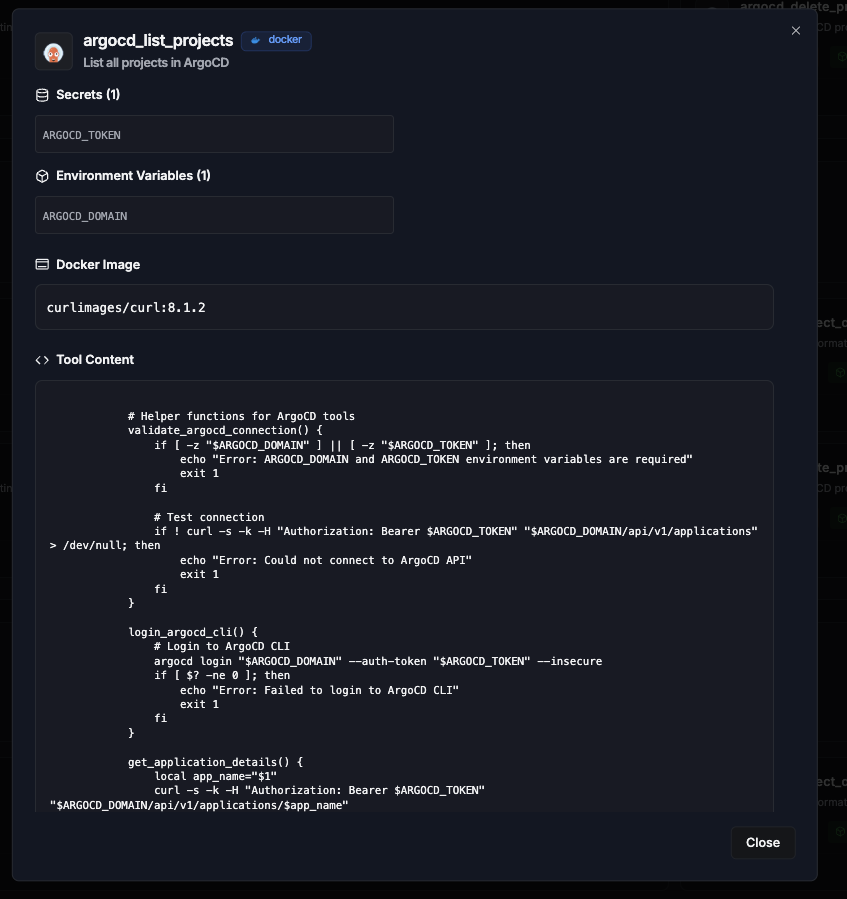
Task: Click 'Error: Failed to login to ArgoCD CLI' line
Action: 319,690
